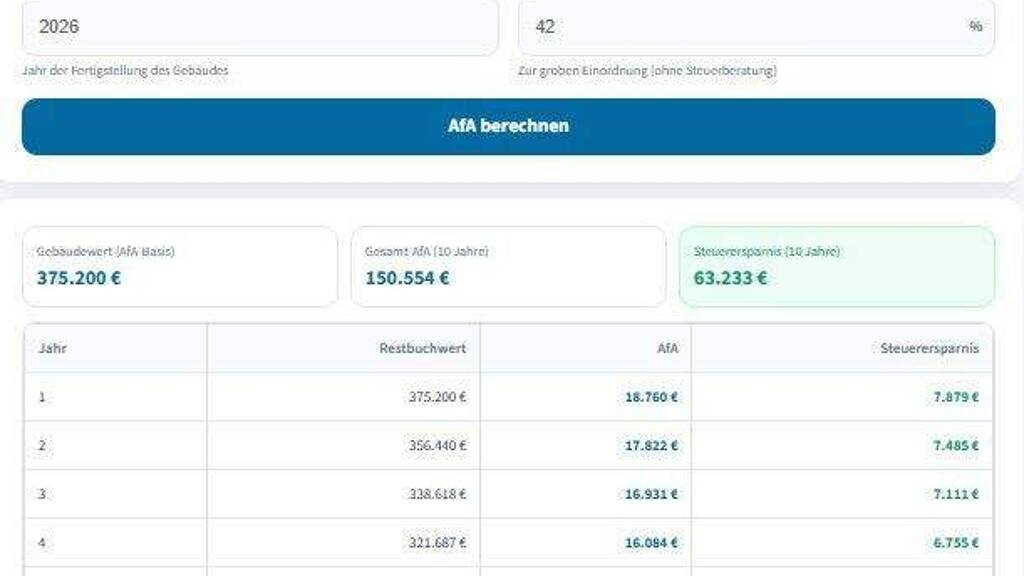Select the AfA column header in the table
This screenshot has height=576, width=1024.
click(x=667, y=349)
